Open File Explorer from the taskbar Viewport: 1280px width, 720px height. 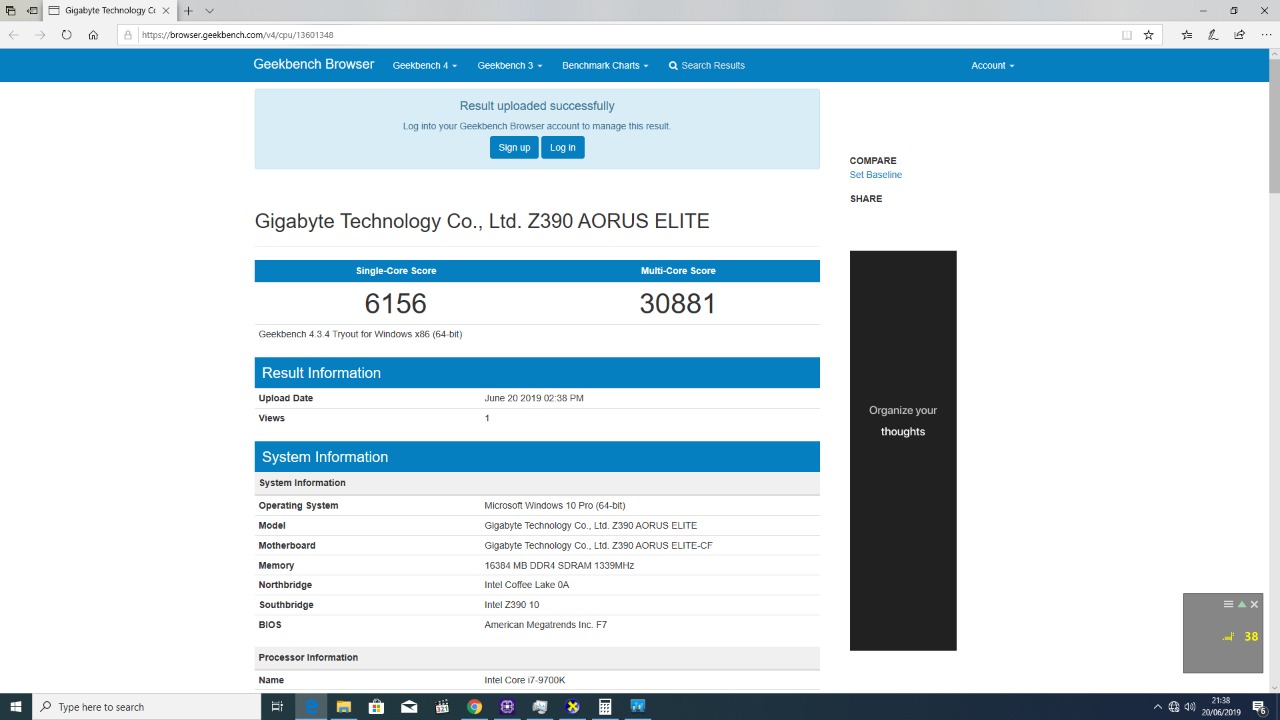point(344,707)
